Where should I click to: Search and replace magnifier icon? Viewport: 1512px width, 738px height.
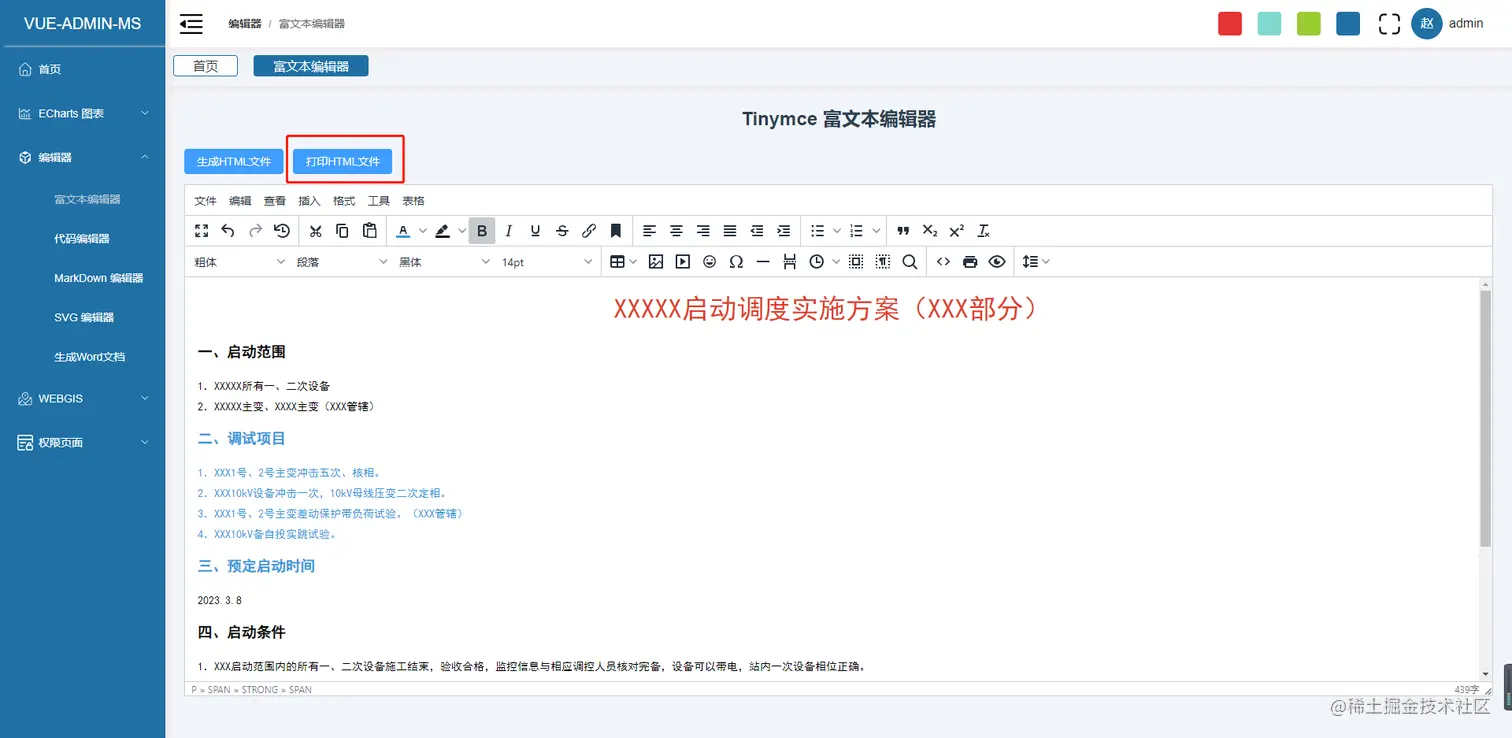click(909, 262)
